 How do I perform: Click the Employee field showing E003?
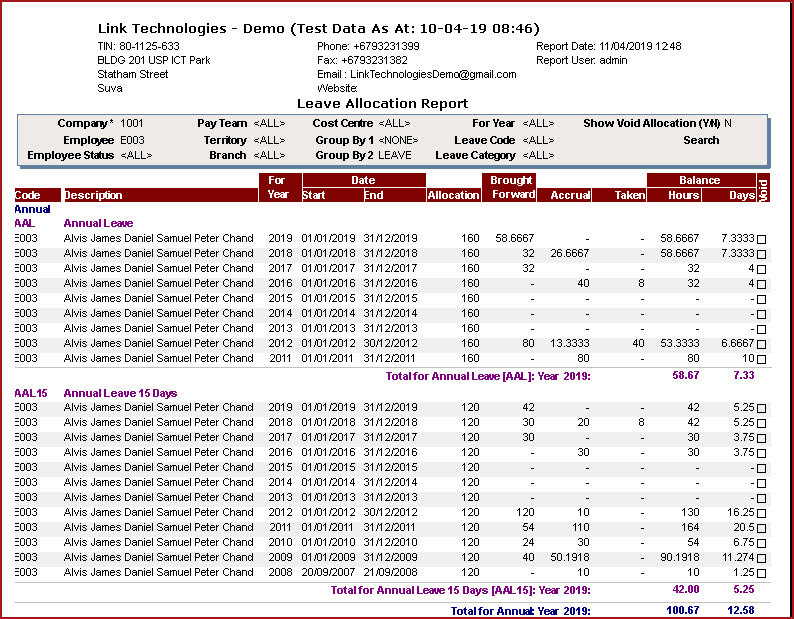[x=132, y=140]
